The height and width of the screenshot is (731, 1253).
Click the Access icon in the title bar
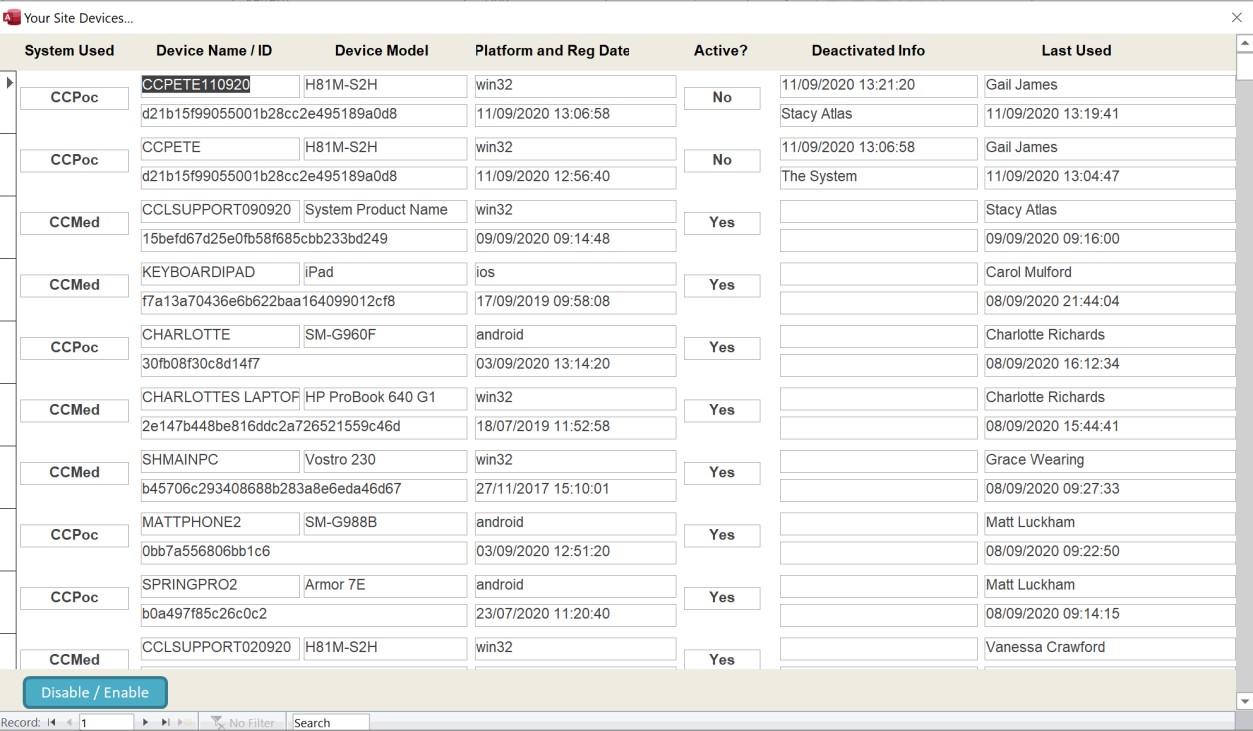point(12,17)
